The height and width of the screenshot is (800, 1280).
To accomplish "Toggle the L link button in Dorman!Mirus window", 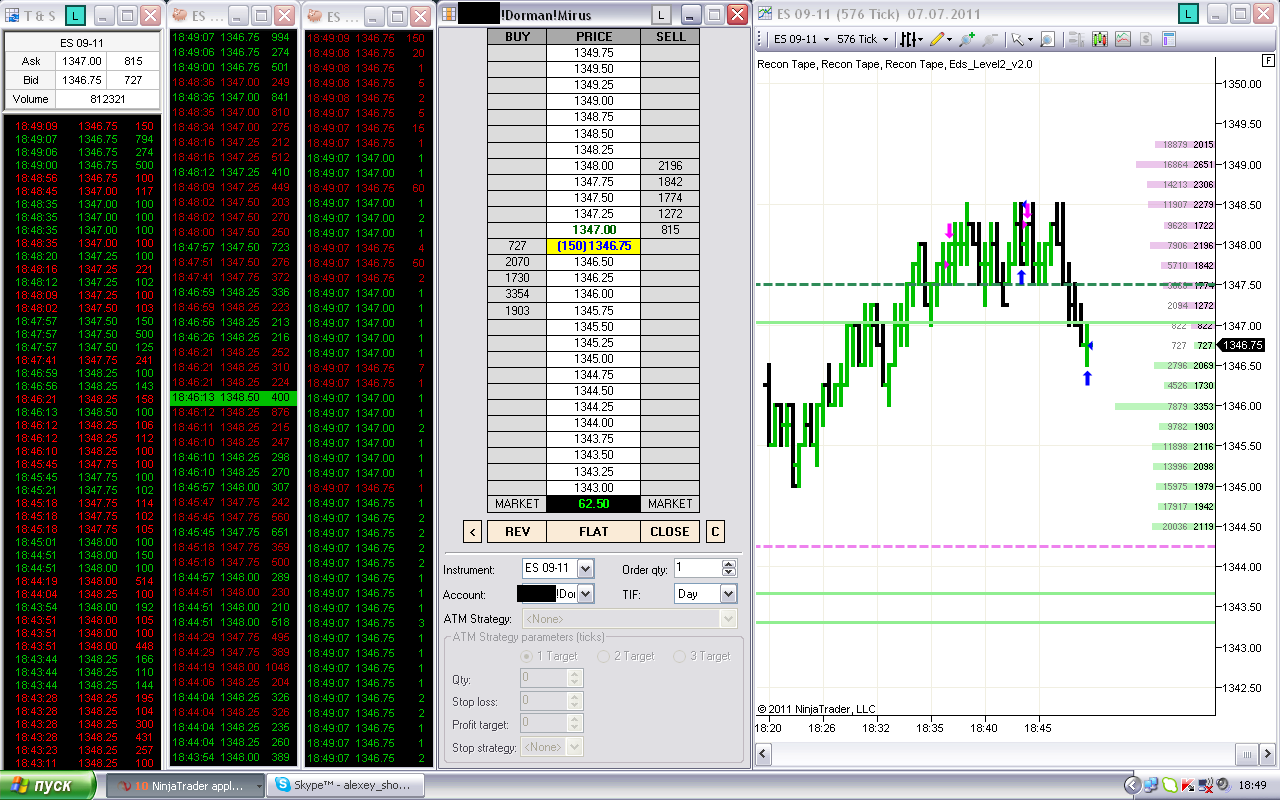I will pos(663,14).
